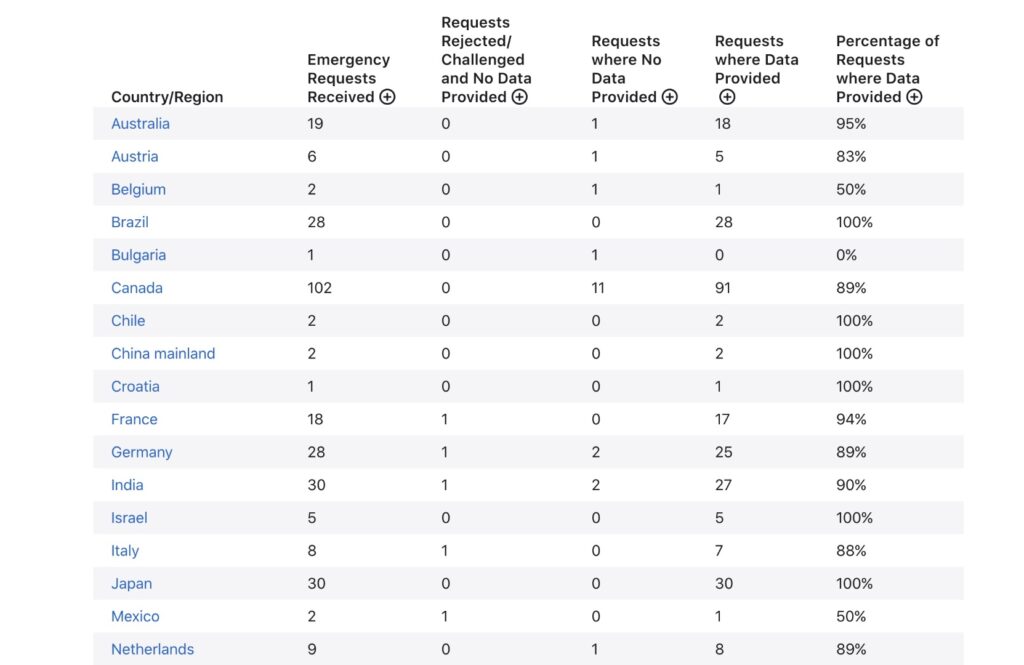Screen dimensions: 1024x665
Task: Open the Japan country link
Action: click(x=131, y=583)
